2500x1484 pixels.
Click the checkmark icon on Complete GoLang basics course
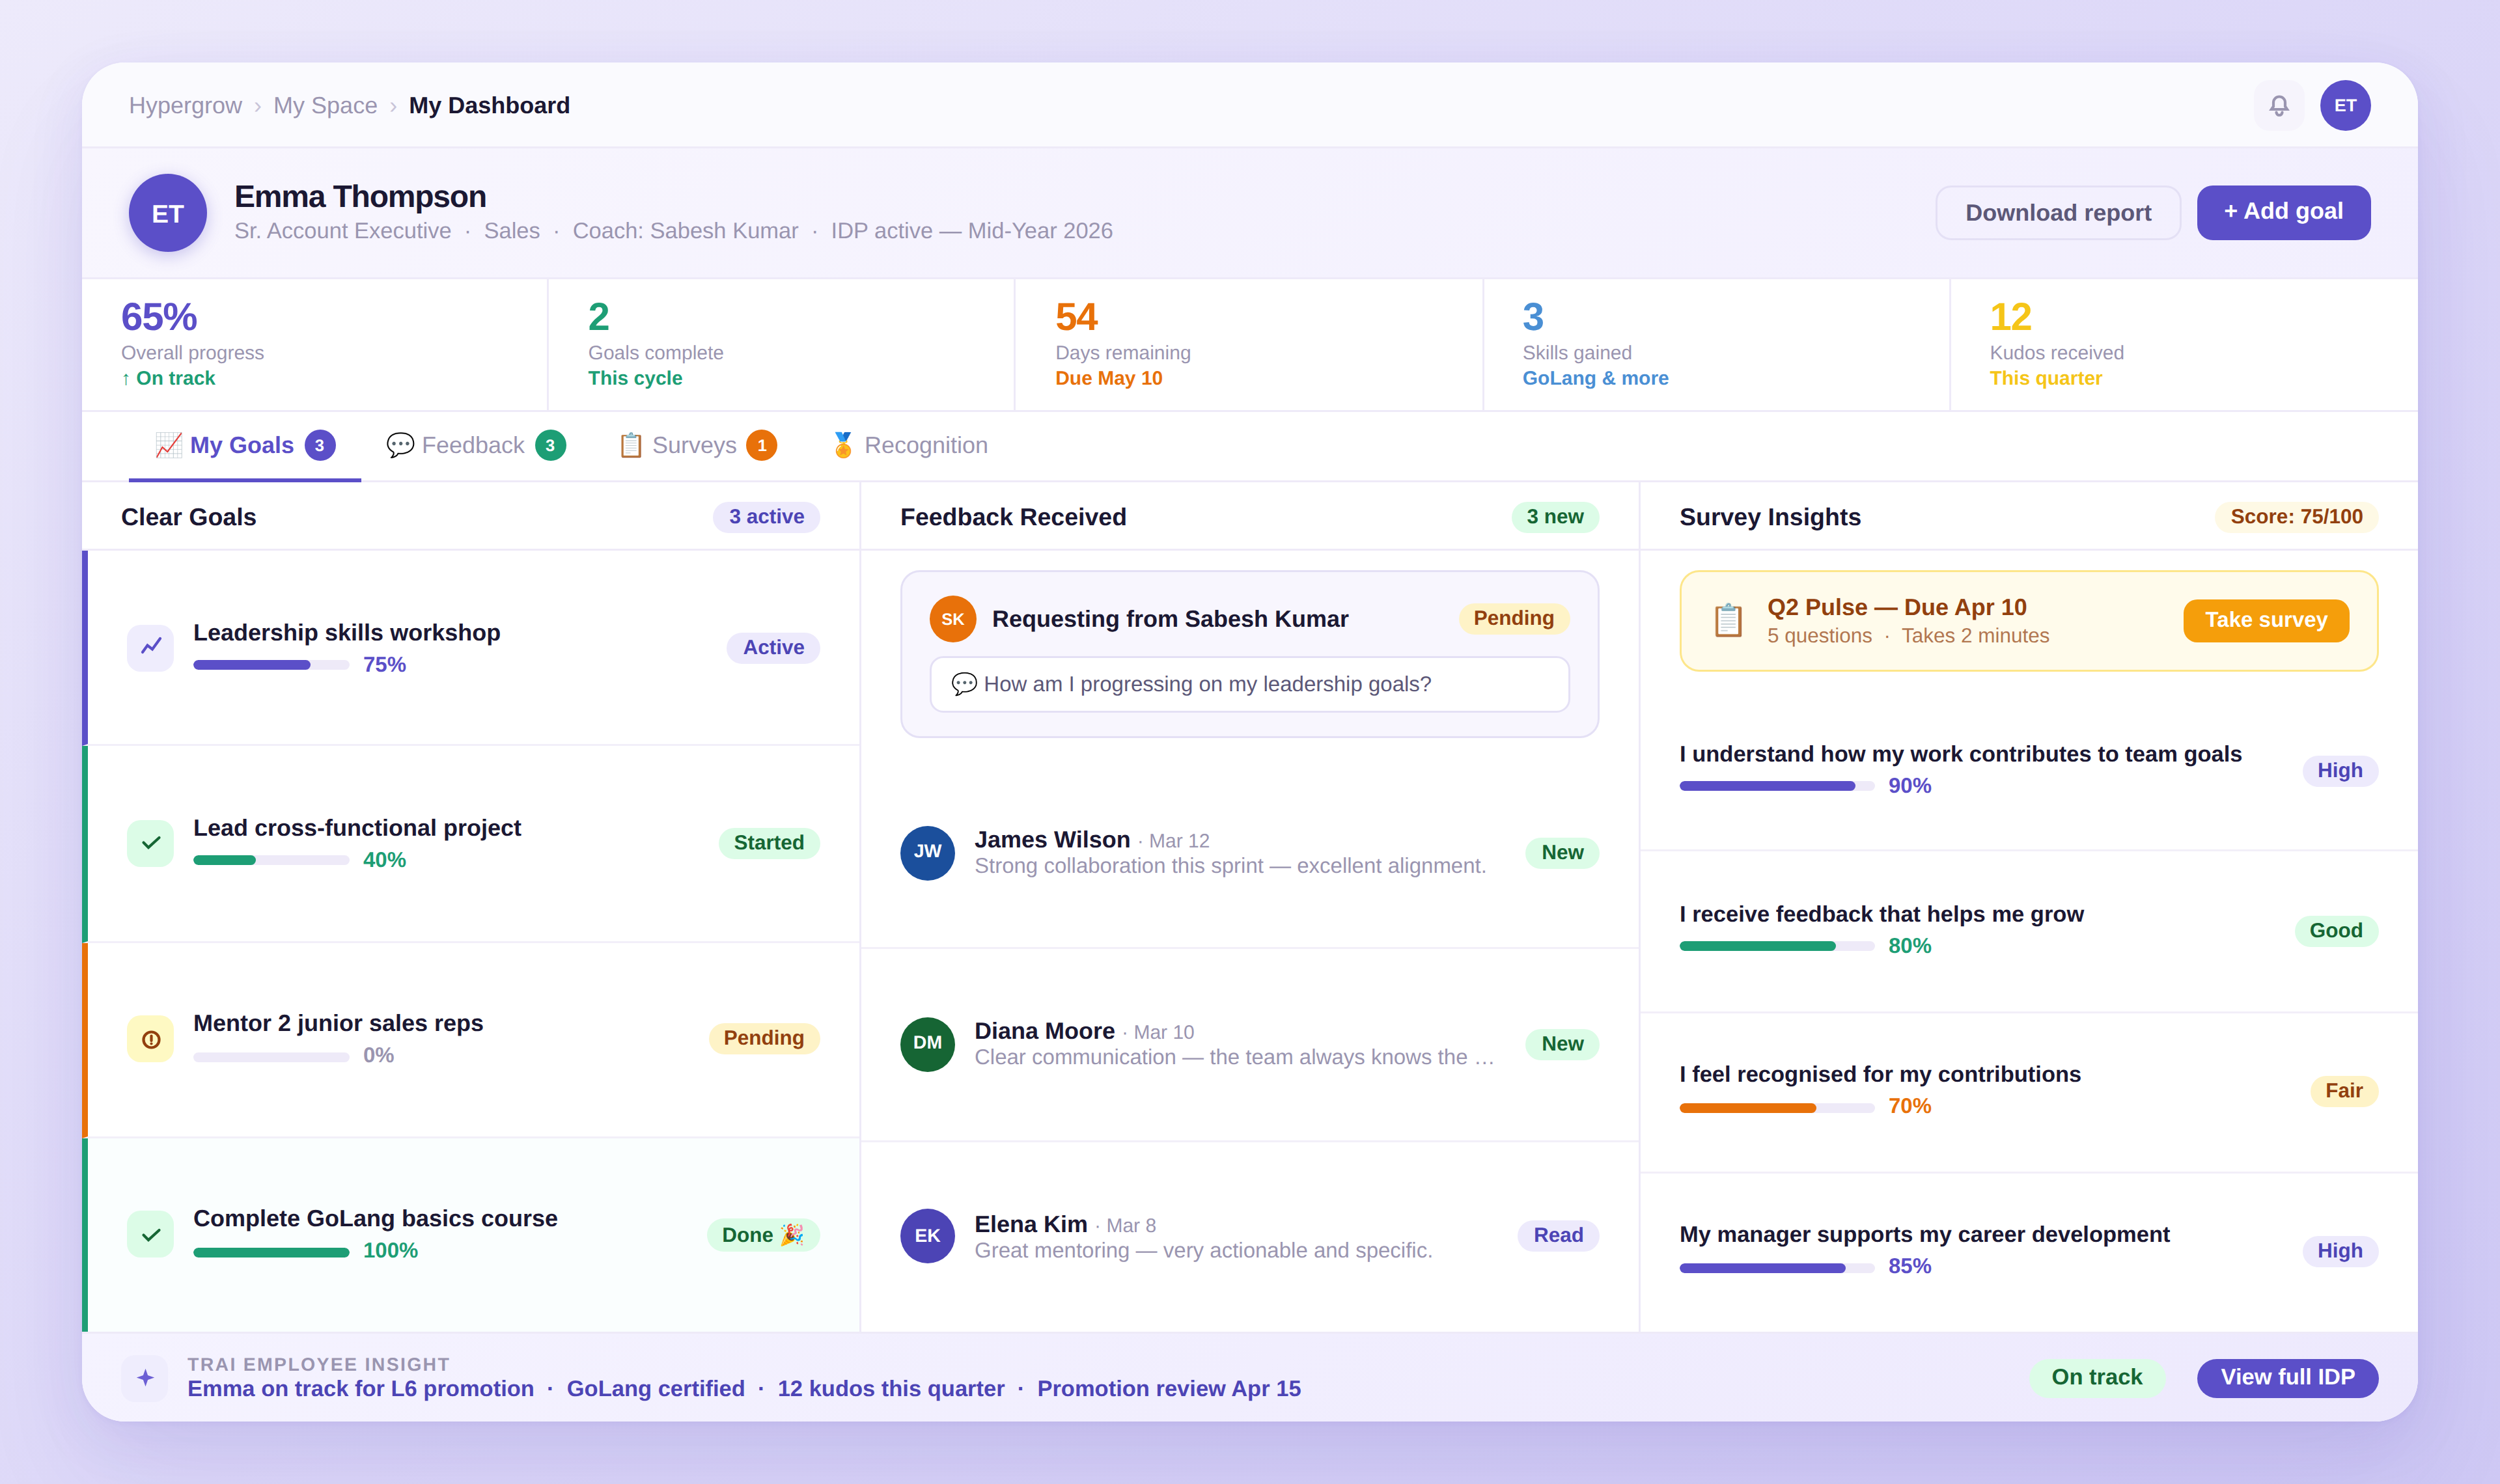[150, 1234]
